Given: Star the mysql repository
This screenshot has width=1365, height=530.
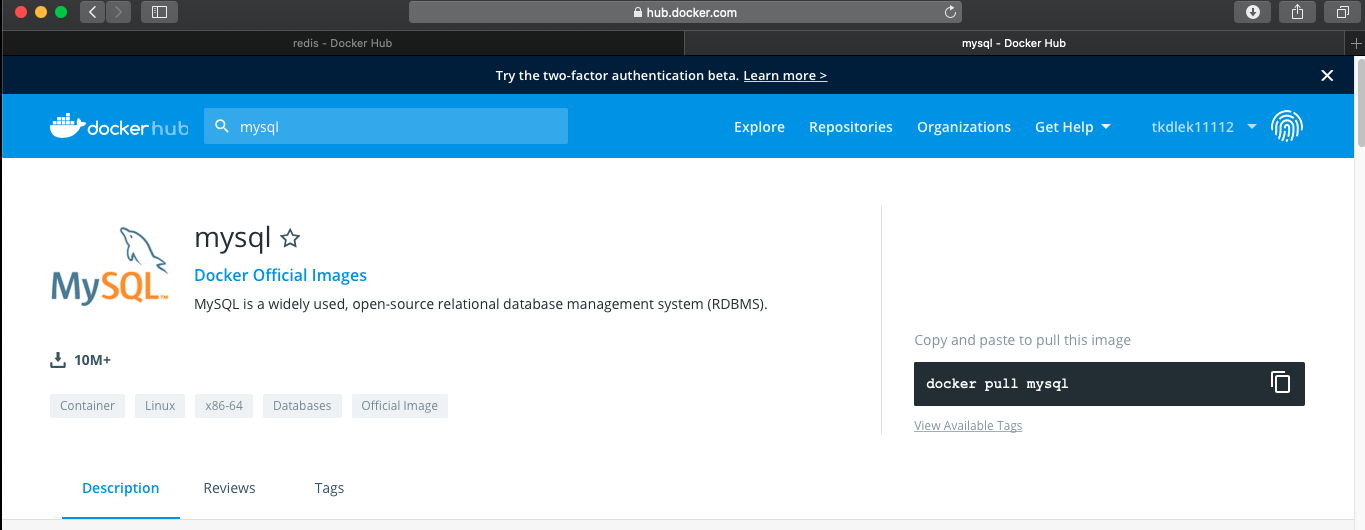Looking at the screenshot, I should click(x=290, y=238).
